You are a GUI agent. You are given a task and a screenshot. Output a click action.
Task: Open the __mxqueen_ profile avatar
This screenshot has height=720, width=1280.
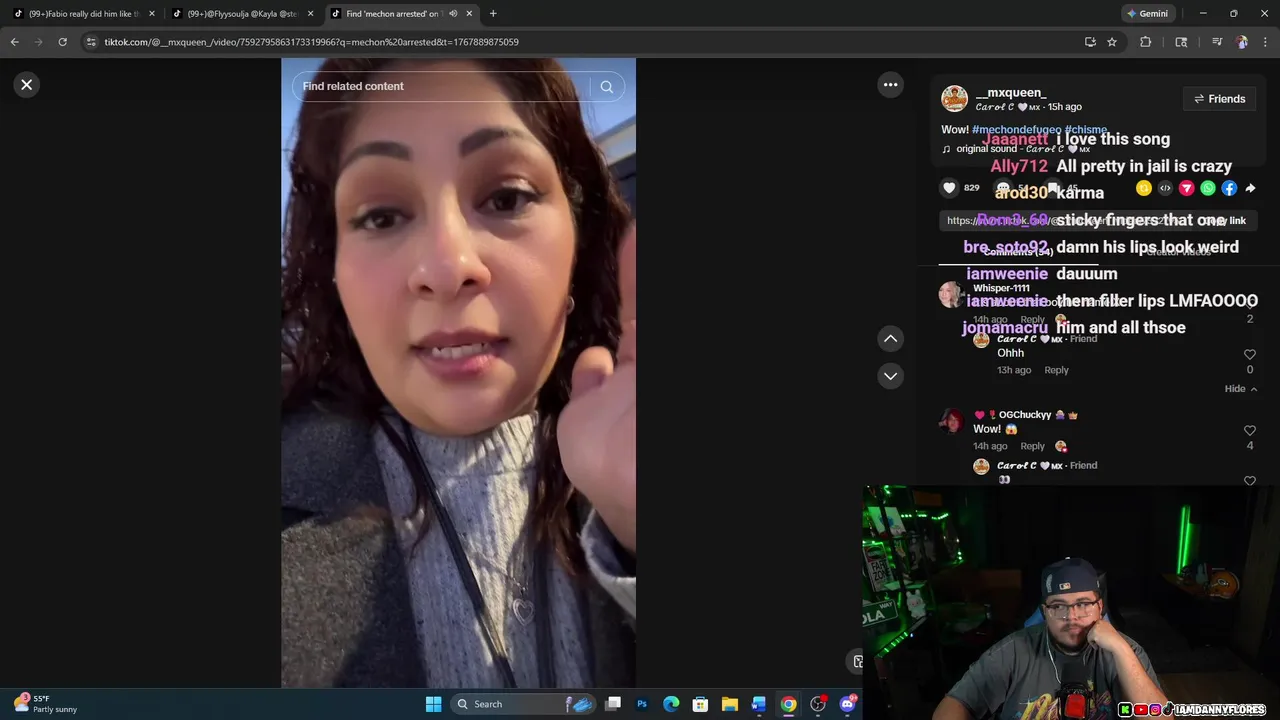(x=954, y=99)
